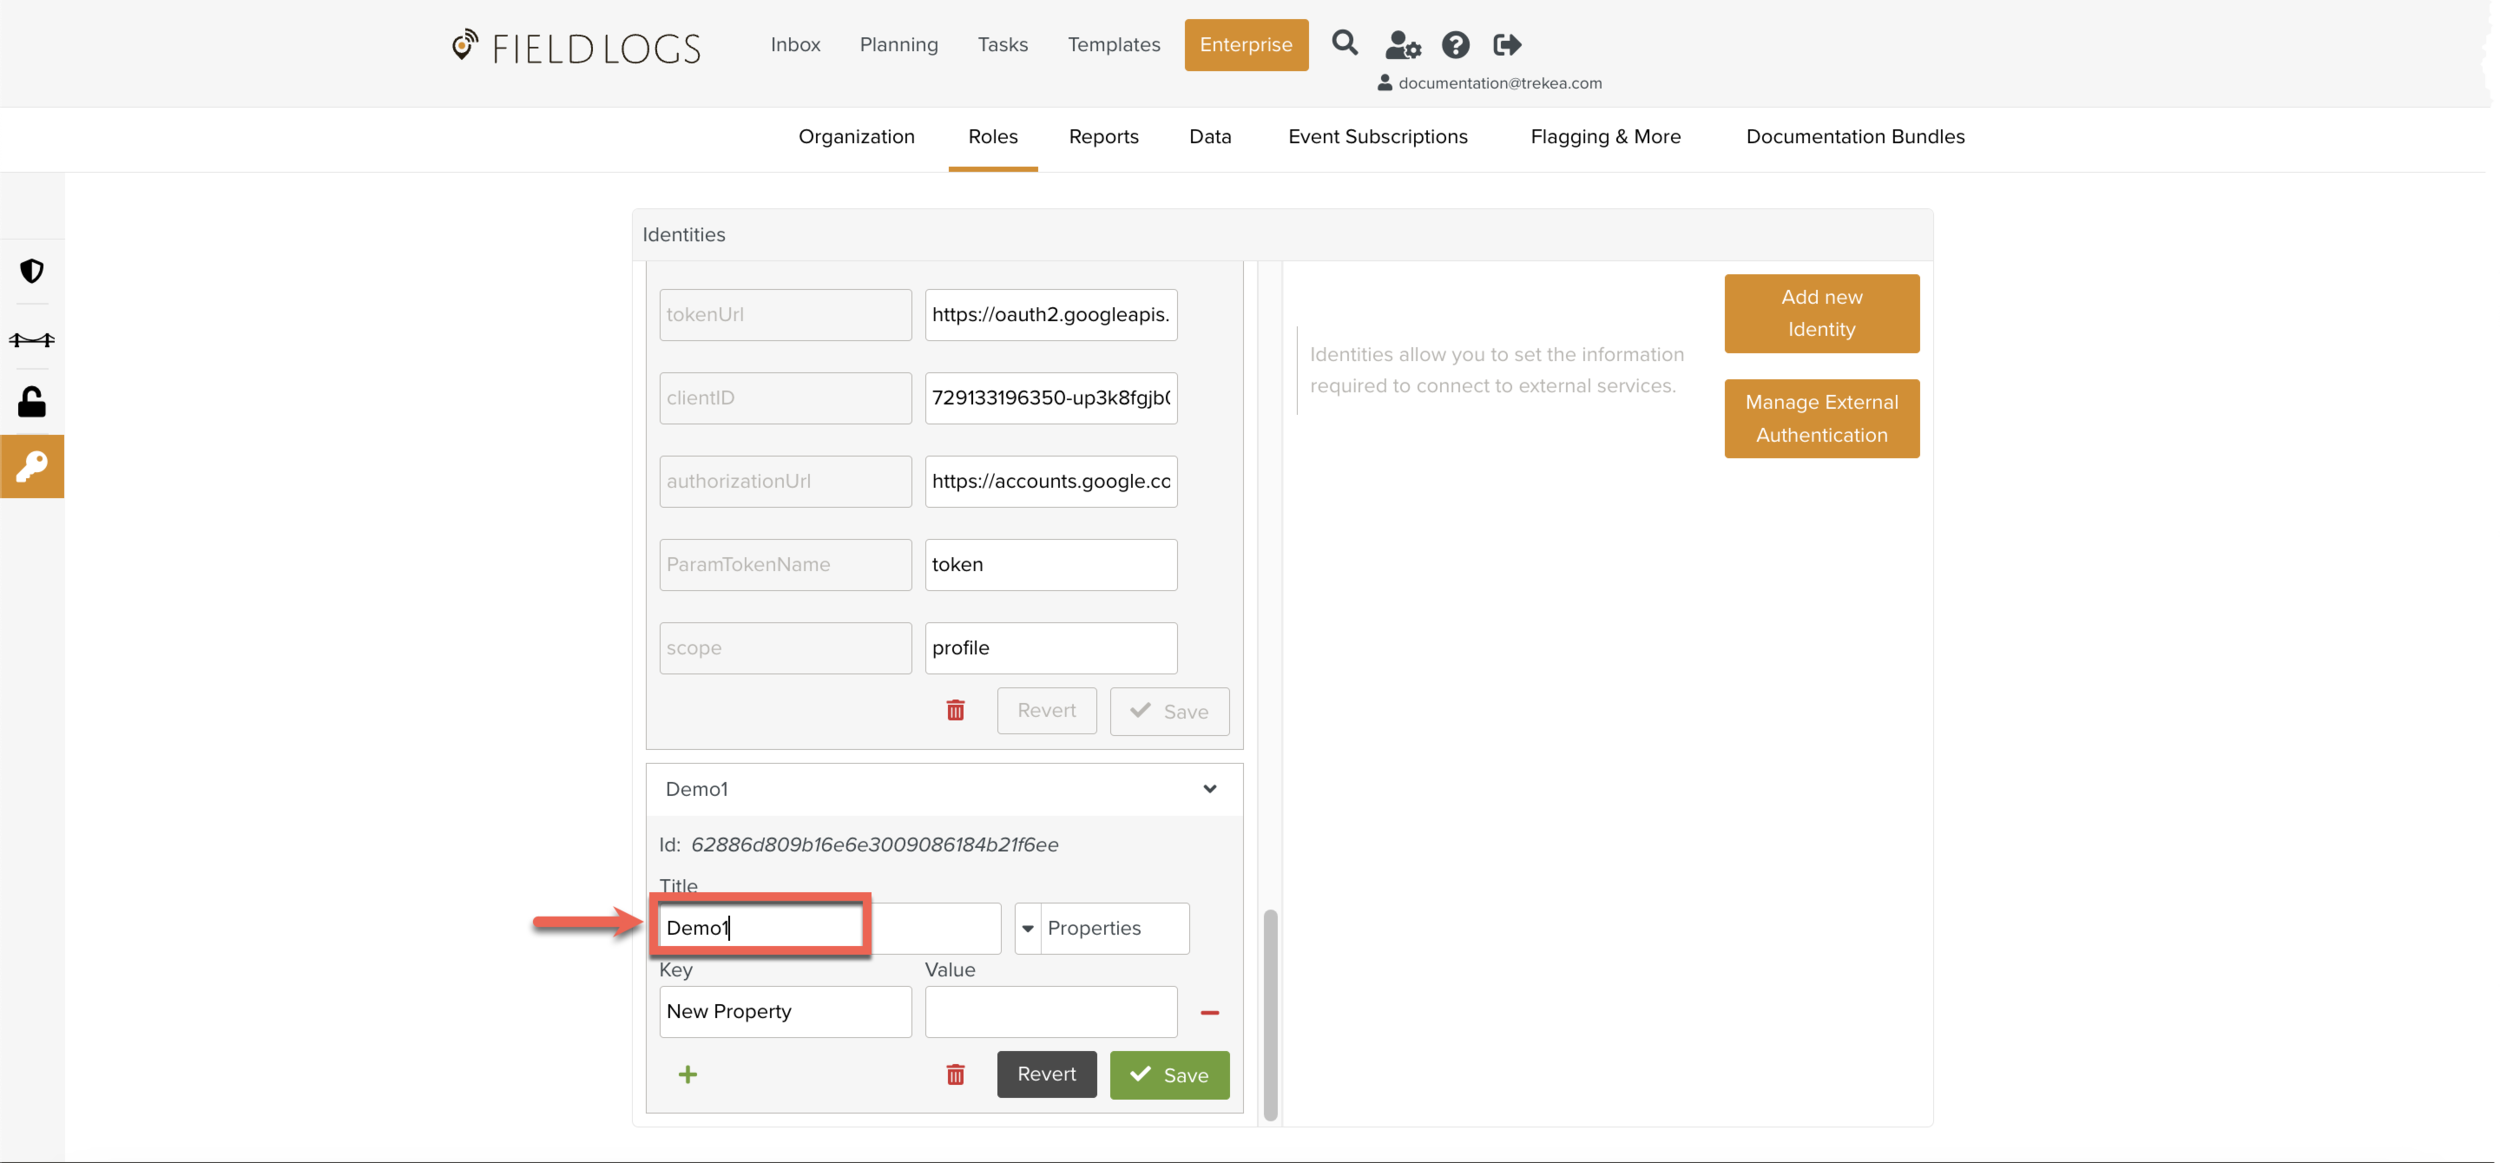The height and width of the screenshot is (1163, 2500).
Task: Delete the Demo1 identity with trash icon
Action: 955,1075
